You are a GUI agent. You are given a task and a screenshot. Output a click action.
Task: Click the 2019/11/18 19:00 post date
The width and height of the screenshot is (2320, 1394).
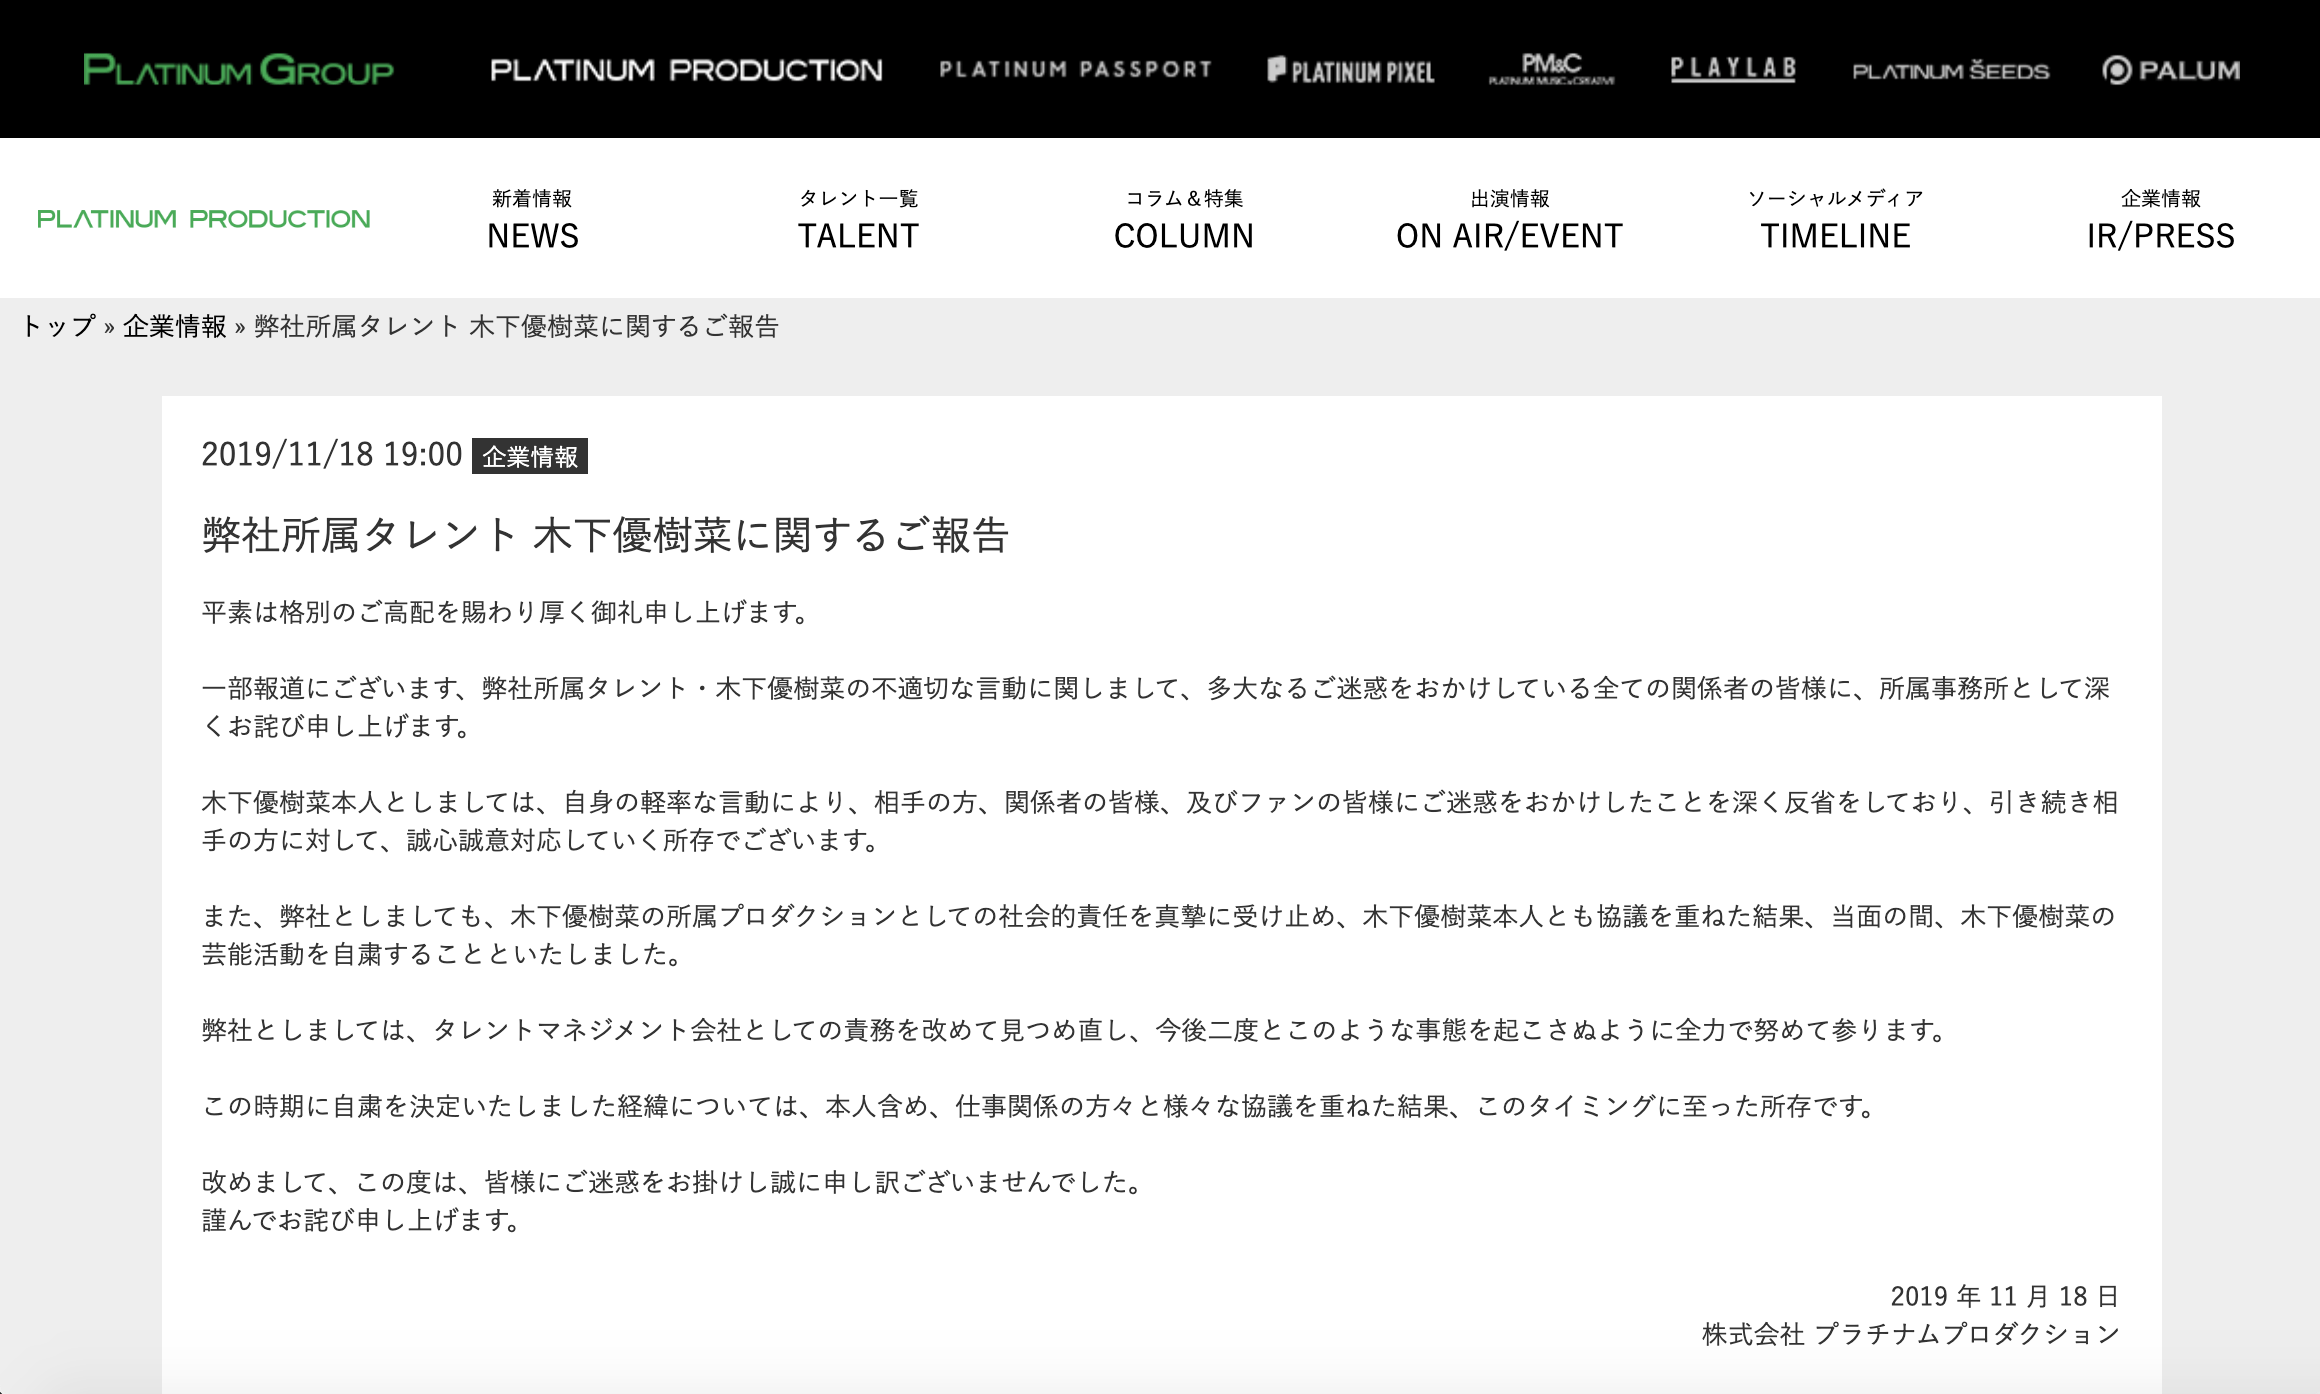[331, 455]
